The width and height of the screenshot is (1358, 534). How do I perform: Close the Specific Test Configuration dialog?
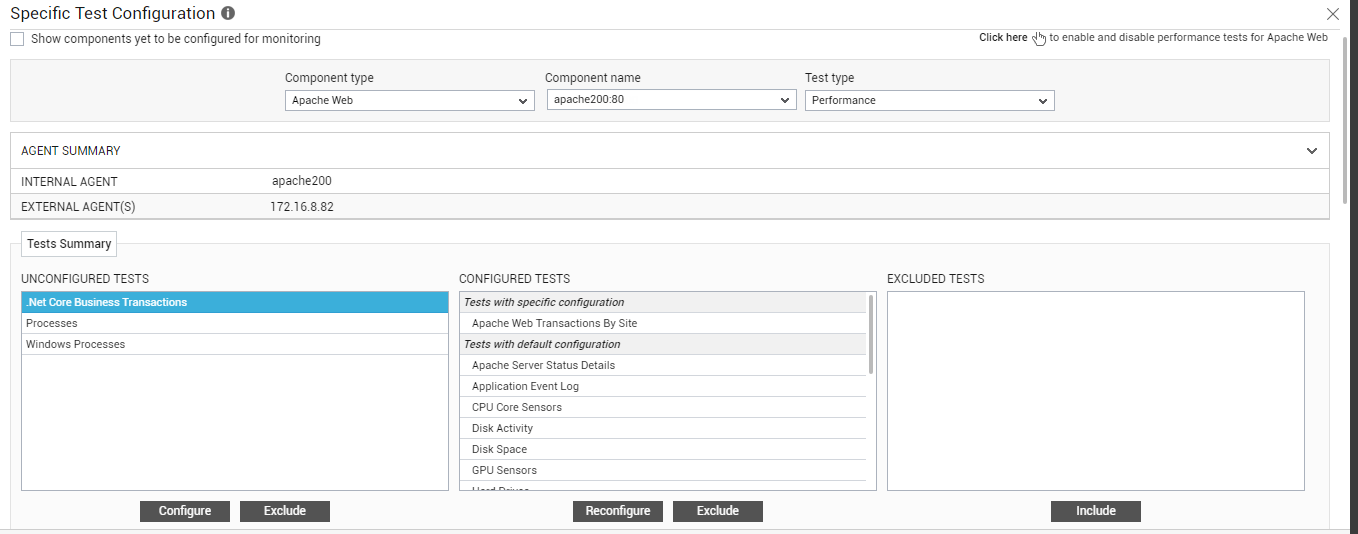coord(1332,14)
